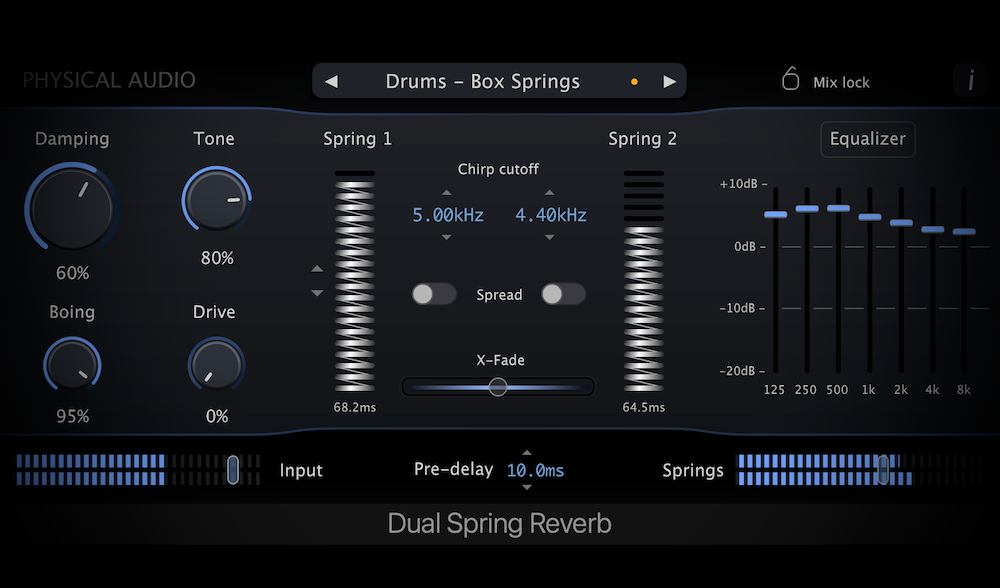Enable Spread for Spring 1
1000x588 pixels.
click(x=434, y=294)
